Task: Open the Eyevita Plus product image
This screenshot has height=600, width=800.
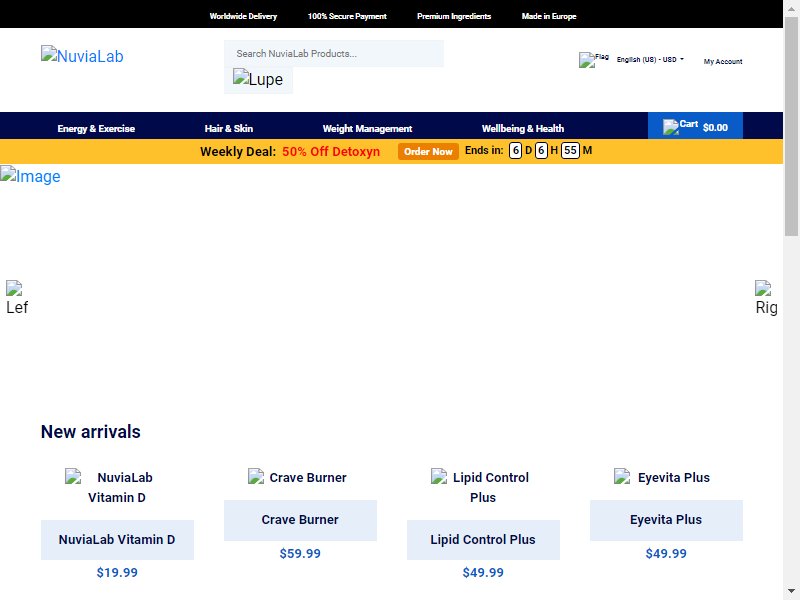Action: point(666,477)
